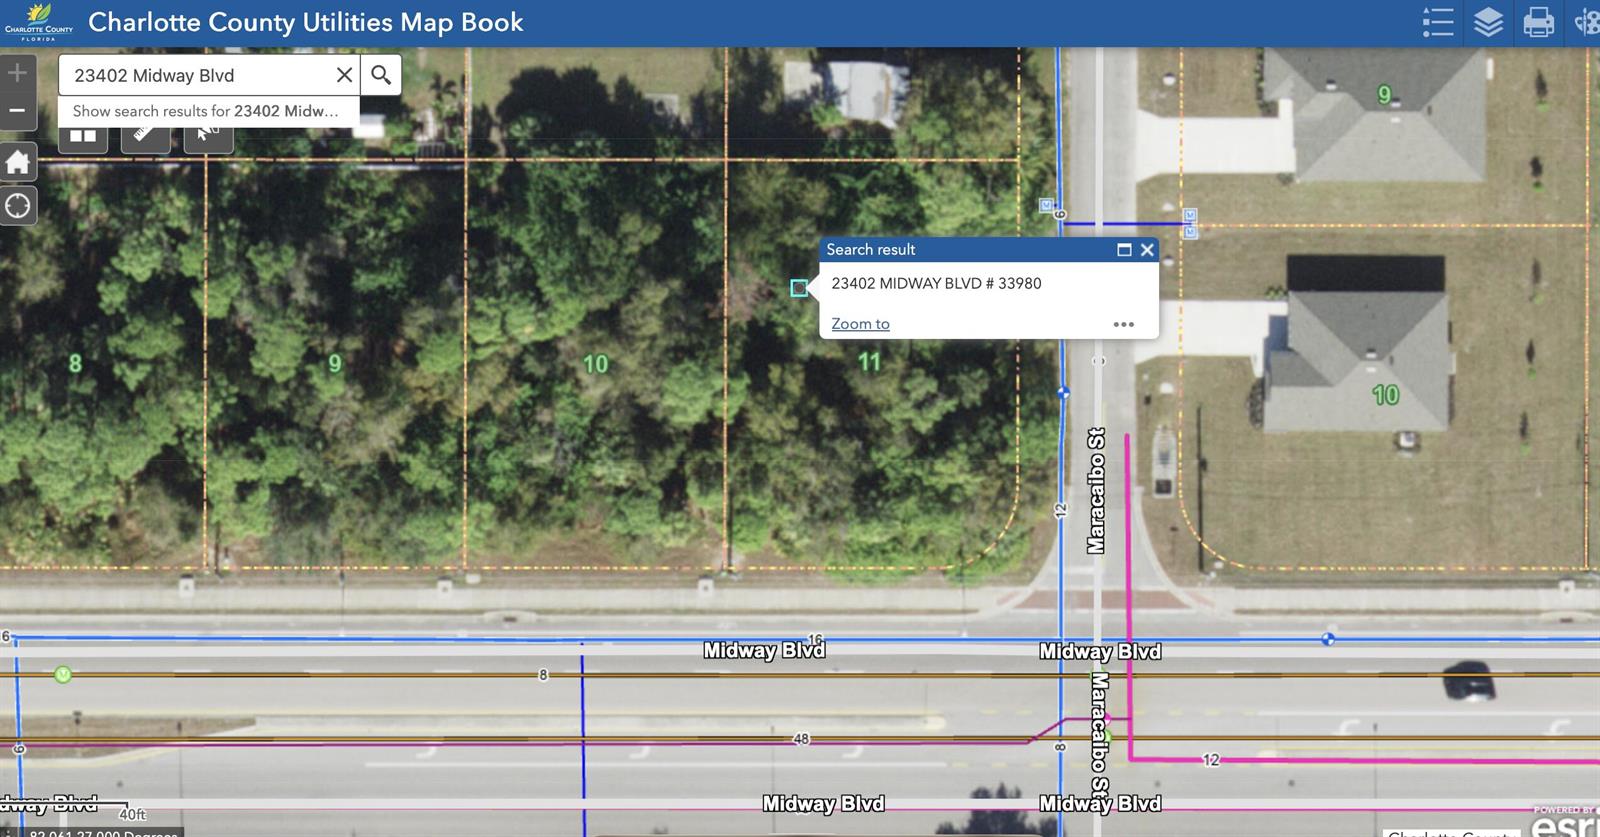Click the cyan search result marker
The image size is (1600, 837).
click(x=799, y=288)
